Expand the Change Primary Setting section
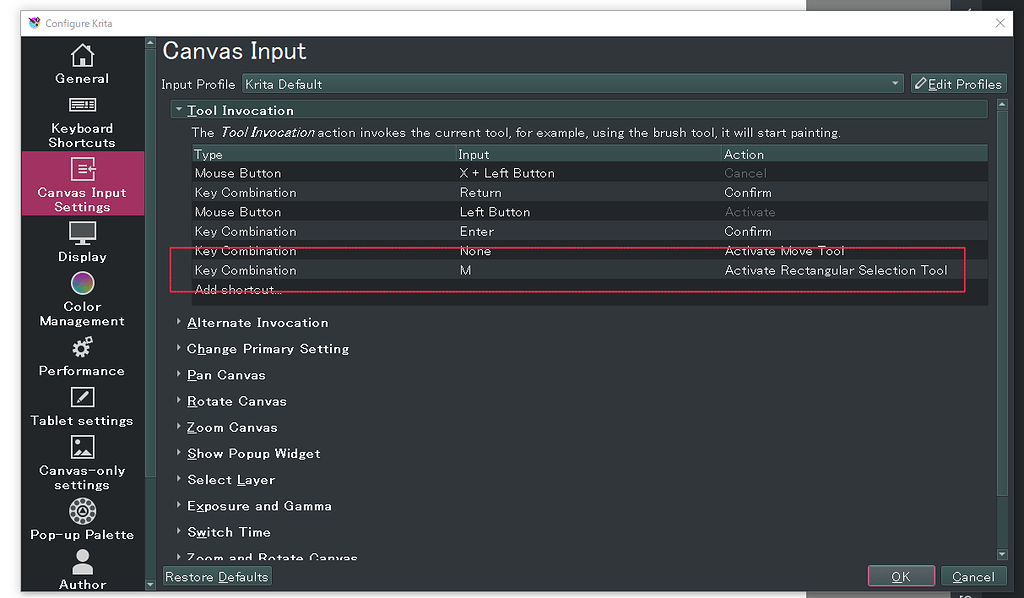The width and height of the screenshot is (1024, 598). point(178,348)
